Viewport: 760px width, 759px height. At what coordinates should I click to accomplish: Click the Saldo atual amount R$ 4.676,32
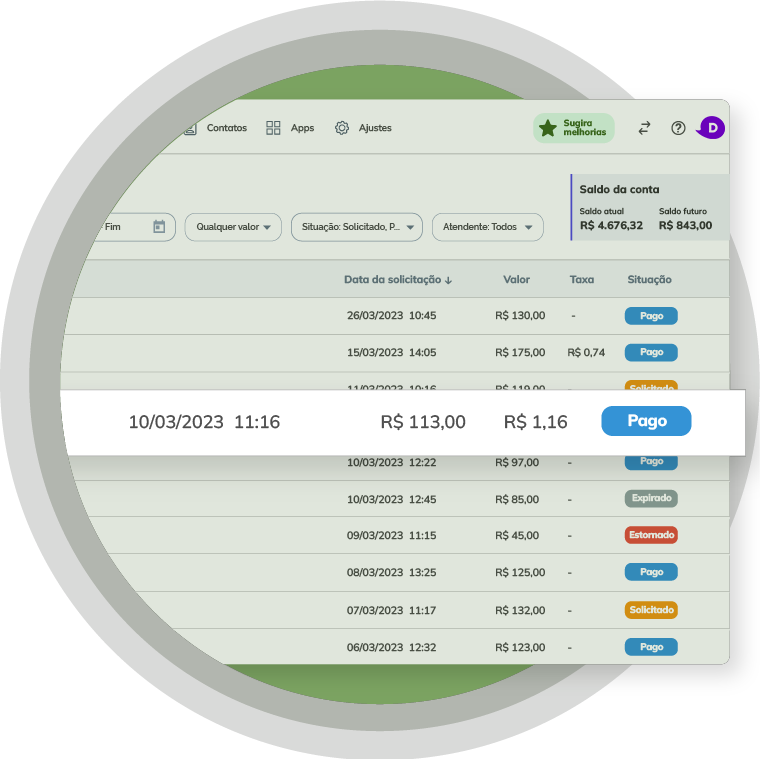611,225
